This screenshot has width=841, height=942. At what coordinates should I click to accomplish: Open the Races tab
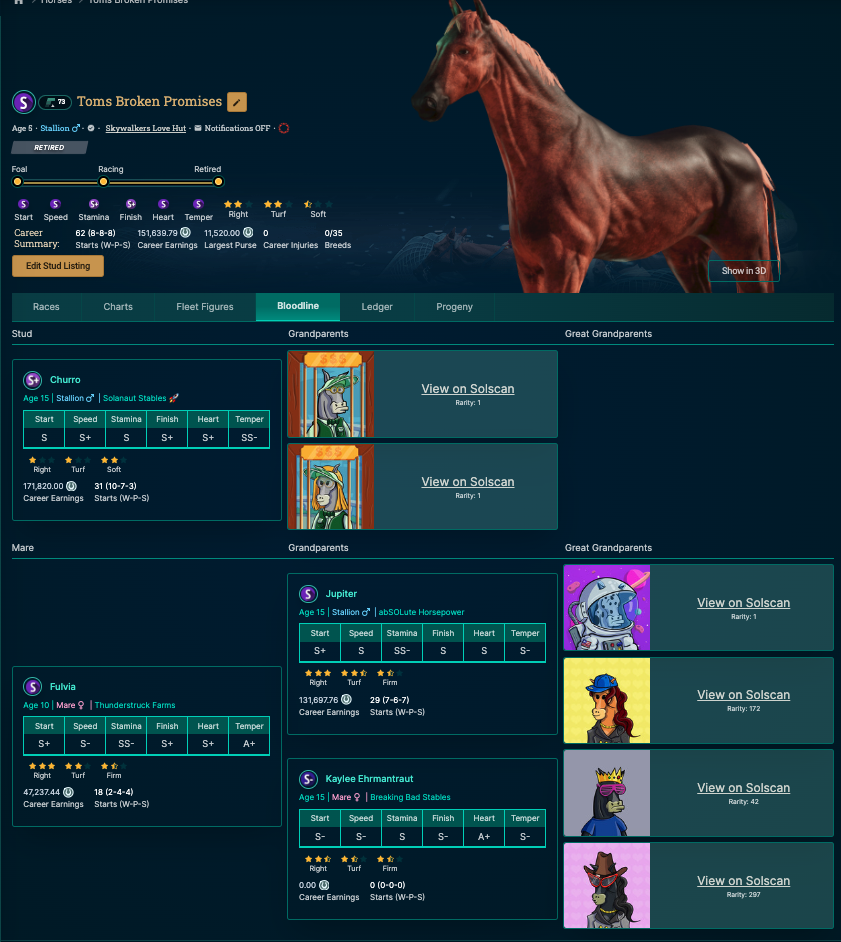(46, 307)
